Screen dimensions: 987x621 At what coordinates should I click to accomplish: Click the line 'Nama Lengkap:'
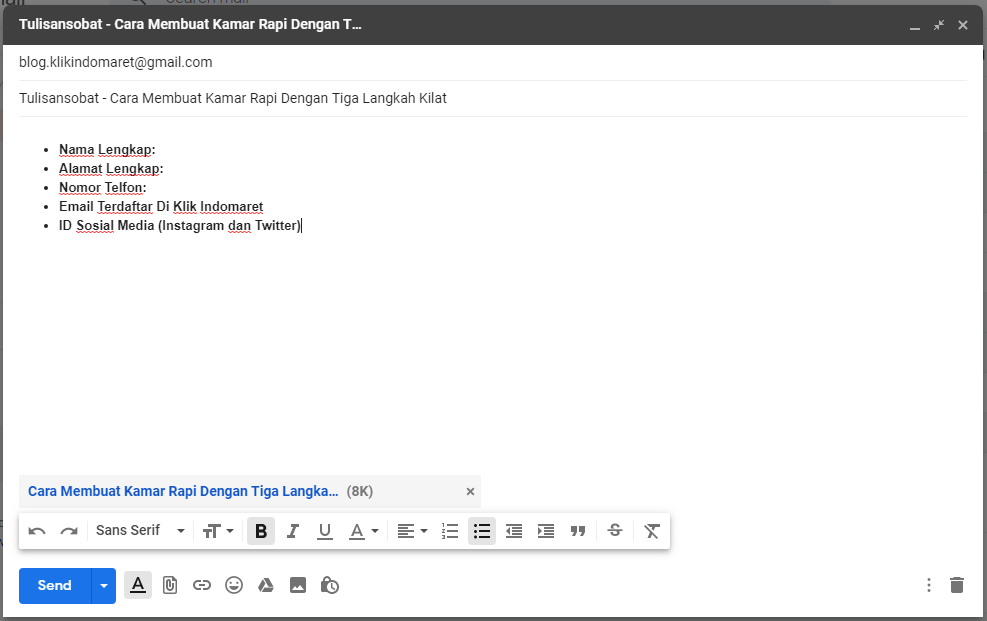click(x=107, y=150)
